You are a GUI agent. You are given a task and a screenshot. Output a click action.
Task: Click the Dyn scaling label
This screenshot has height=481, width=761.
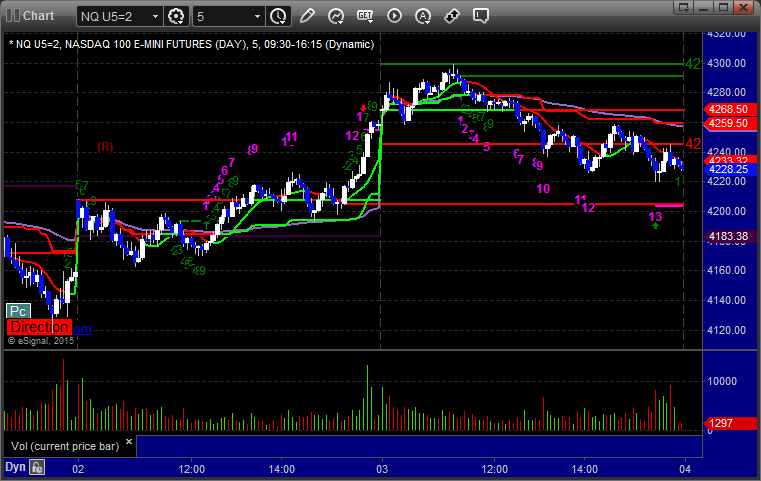pyautogui.click(x=16, y=467)
